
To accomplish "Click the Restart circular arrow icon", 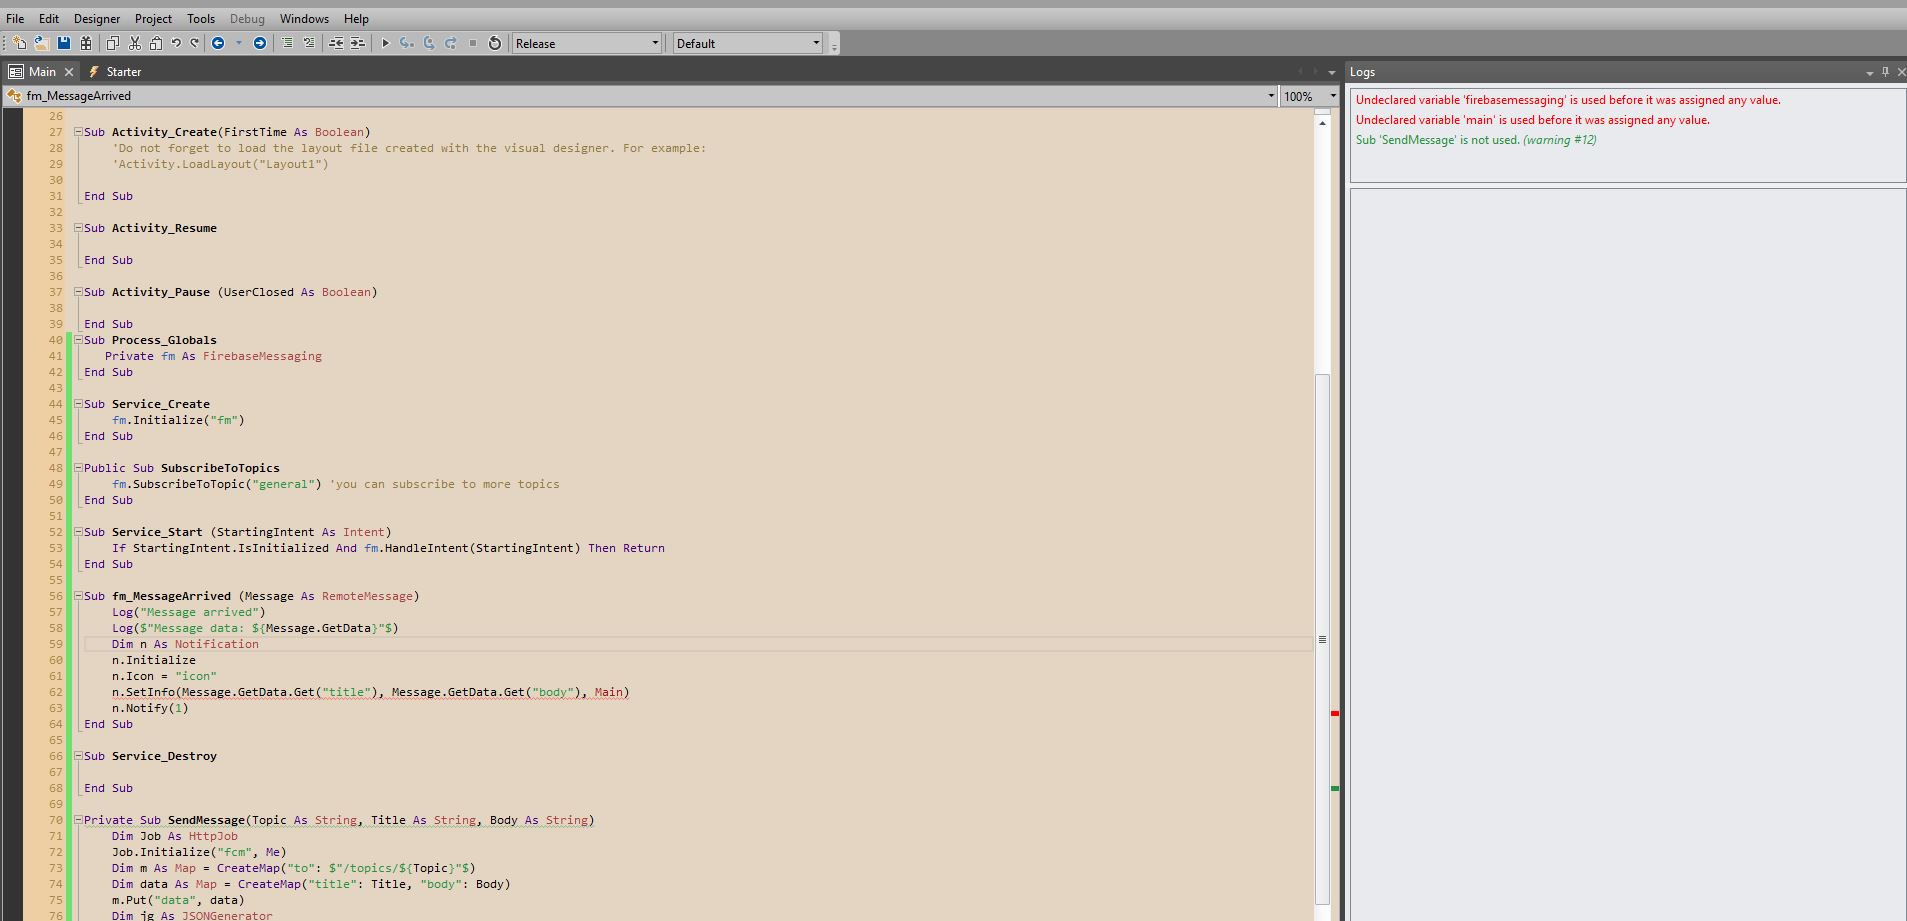I will (x=494, y=43).
